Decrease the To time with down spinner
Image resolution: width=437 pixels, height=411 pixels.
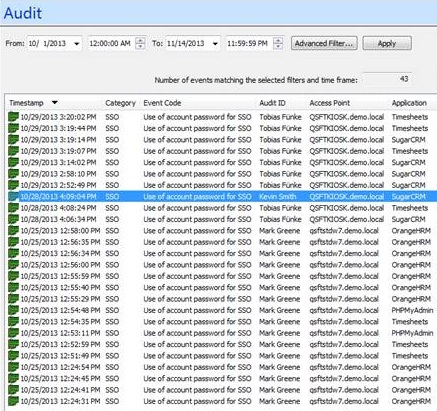click(x=278, y=46)
